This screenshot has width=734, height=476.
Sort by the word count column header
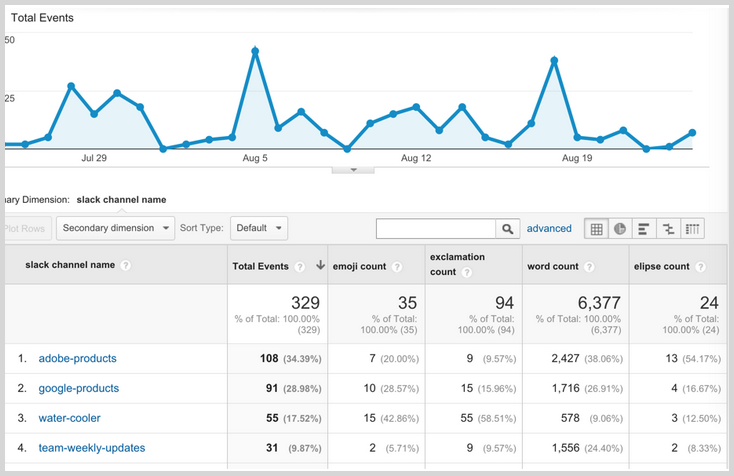(553, 266)
